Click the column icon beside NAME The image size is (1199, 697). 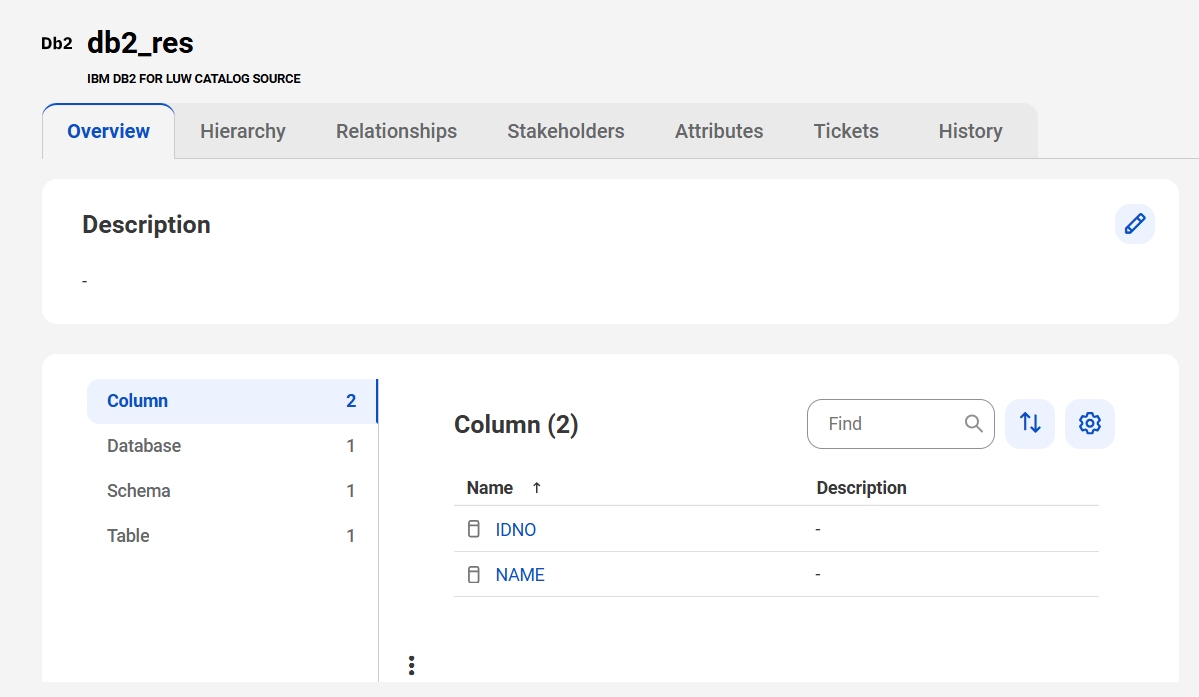pos(474,575)
